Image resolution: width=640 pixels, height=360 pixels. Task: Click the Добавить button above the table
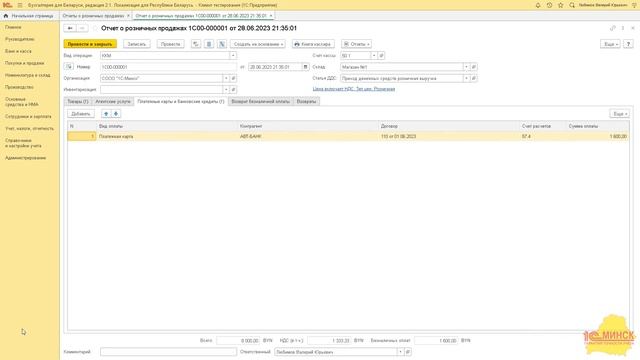[81, 114]
